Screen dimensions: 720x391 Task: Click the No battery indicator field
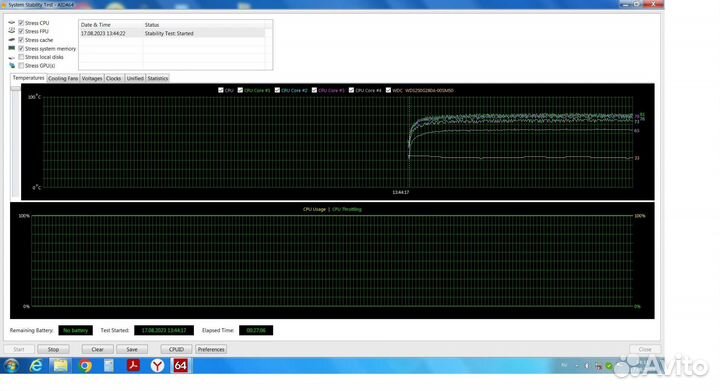click(75, 330)
